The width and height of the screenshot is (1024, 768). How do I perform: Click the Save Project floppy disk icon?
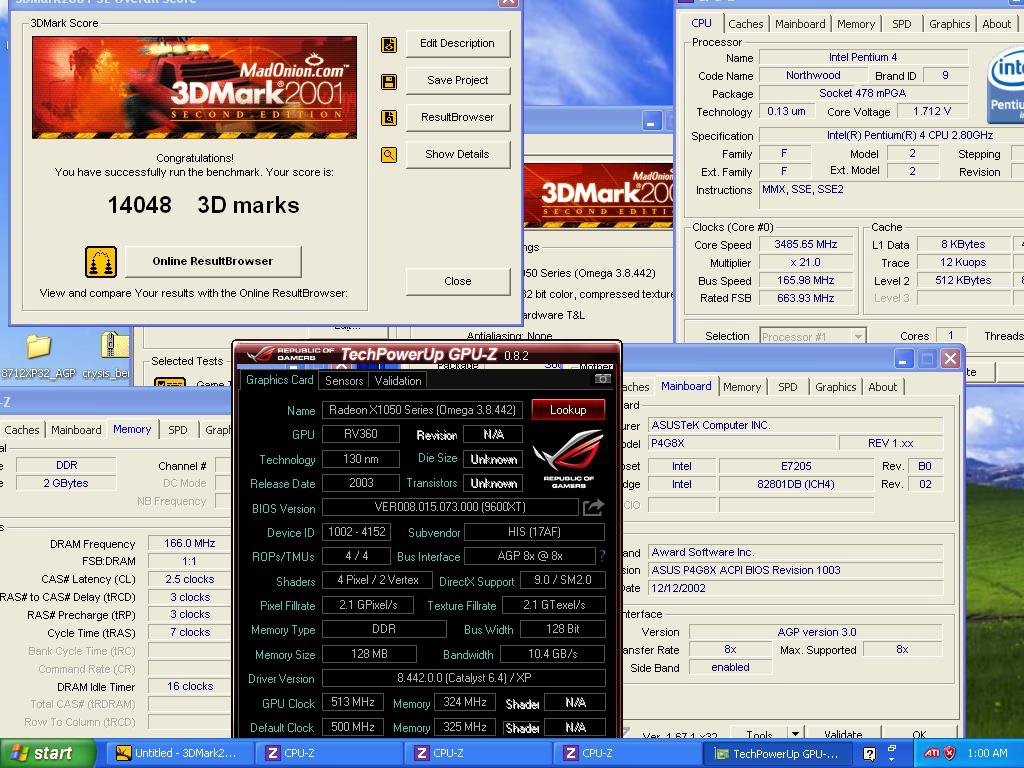(389, 81)
